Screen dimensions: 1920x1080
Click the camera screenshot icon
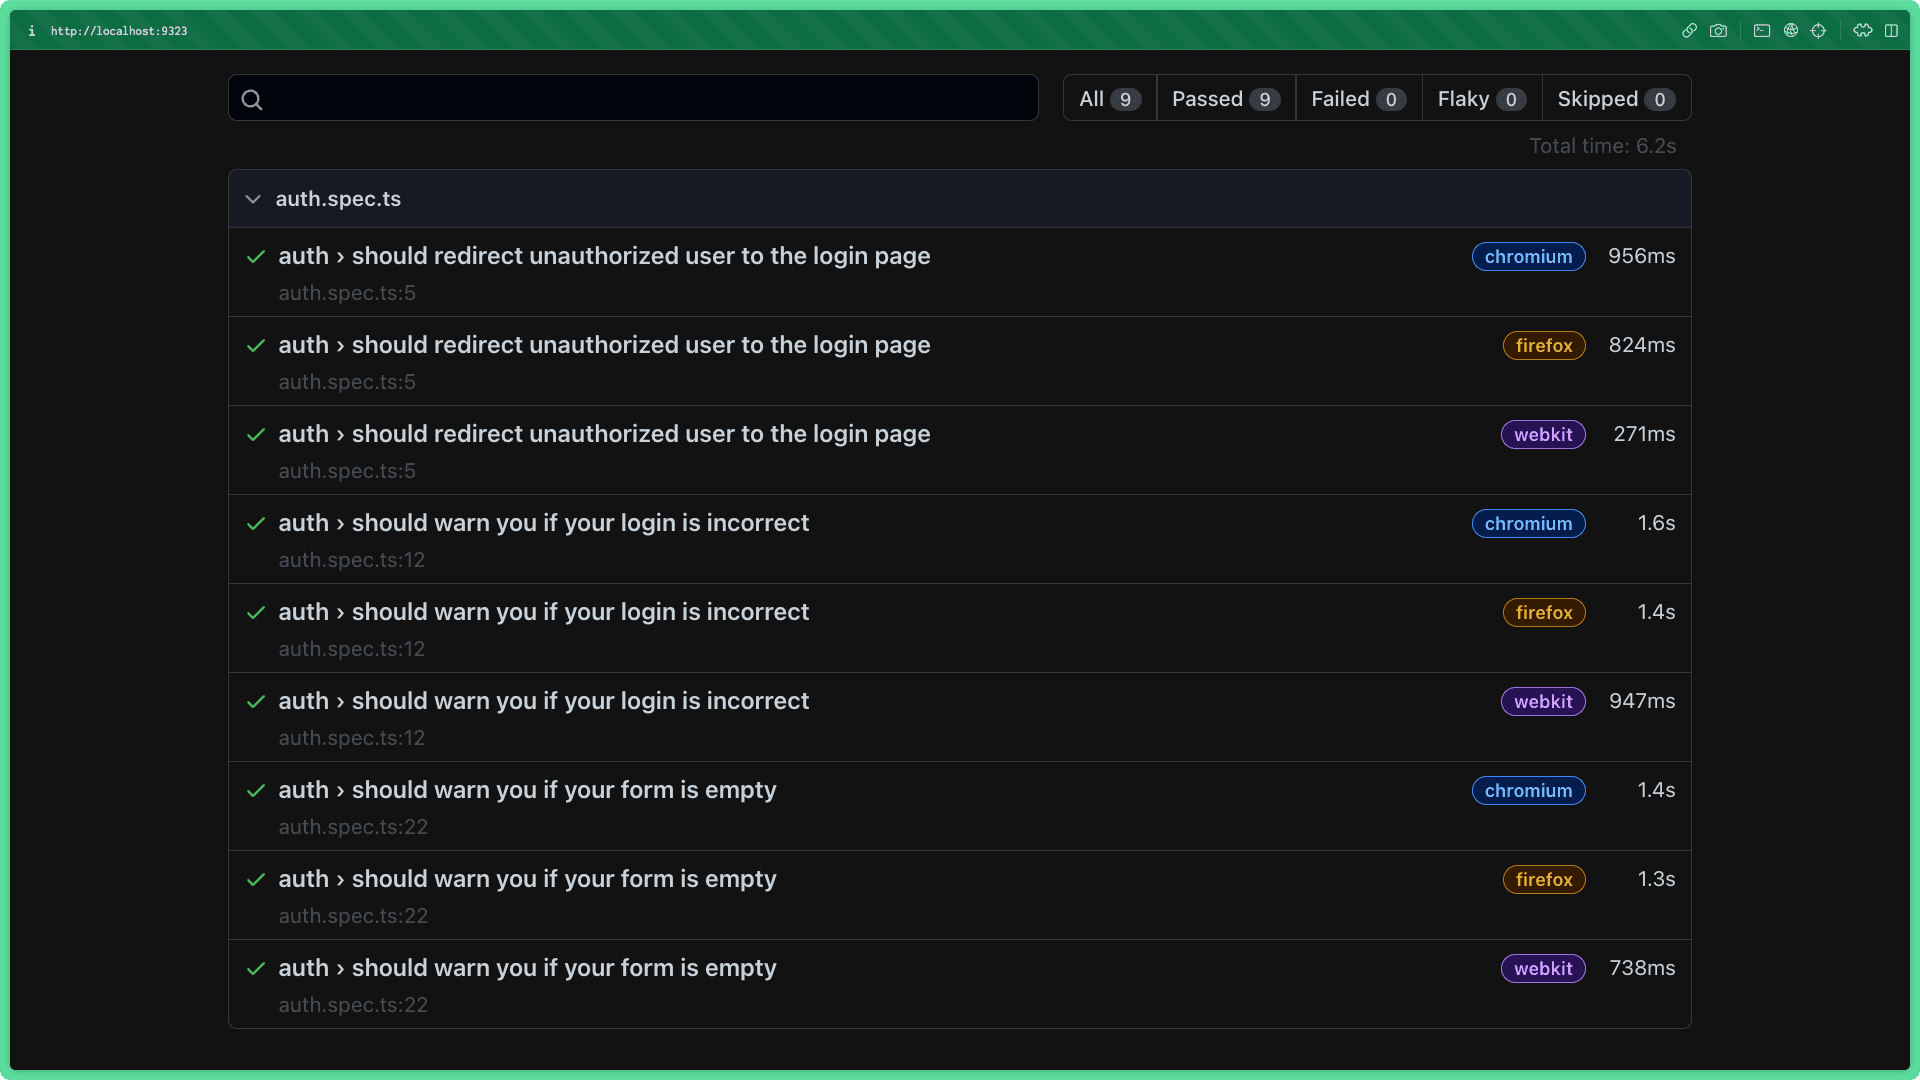(1719, 31)
